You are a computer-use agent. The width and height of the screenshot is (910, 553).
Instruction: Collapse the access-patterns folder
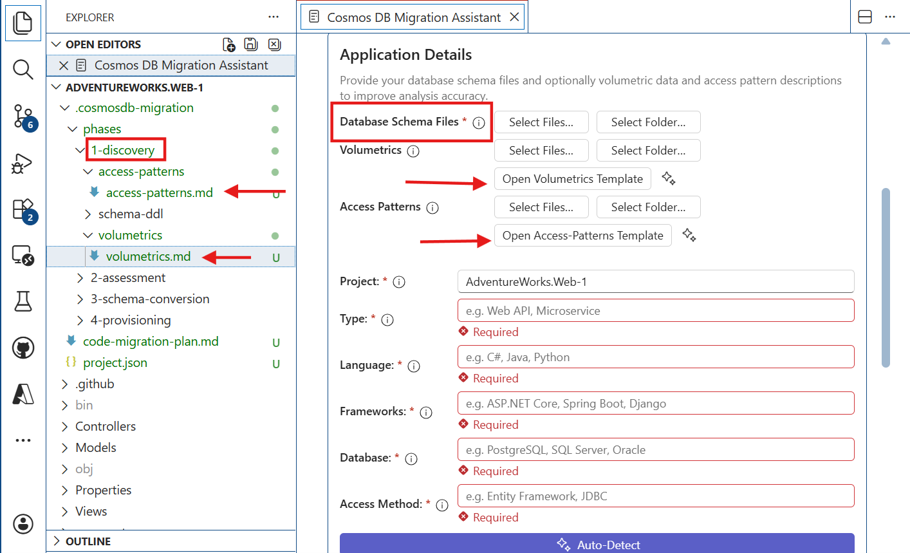click(x=88, y=172)
